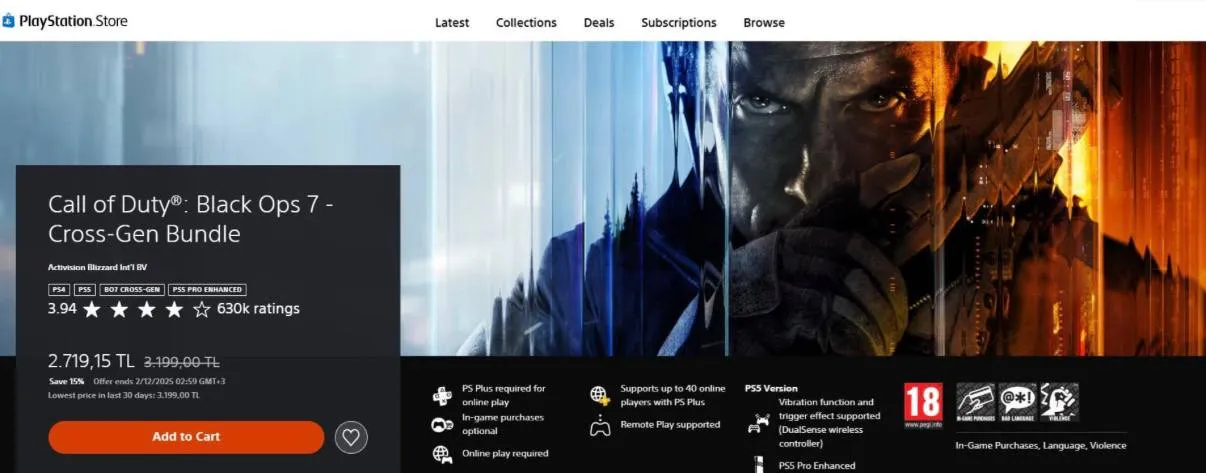Open the Subscriptions menu
The width and height of the screenshot is (1206, 473).
pos(679,22)
